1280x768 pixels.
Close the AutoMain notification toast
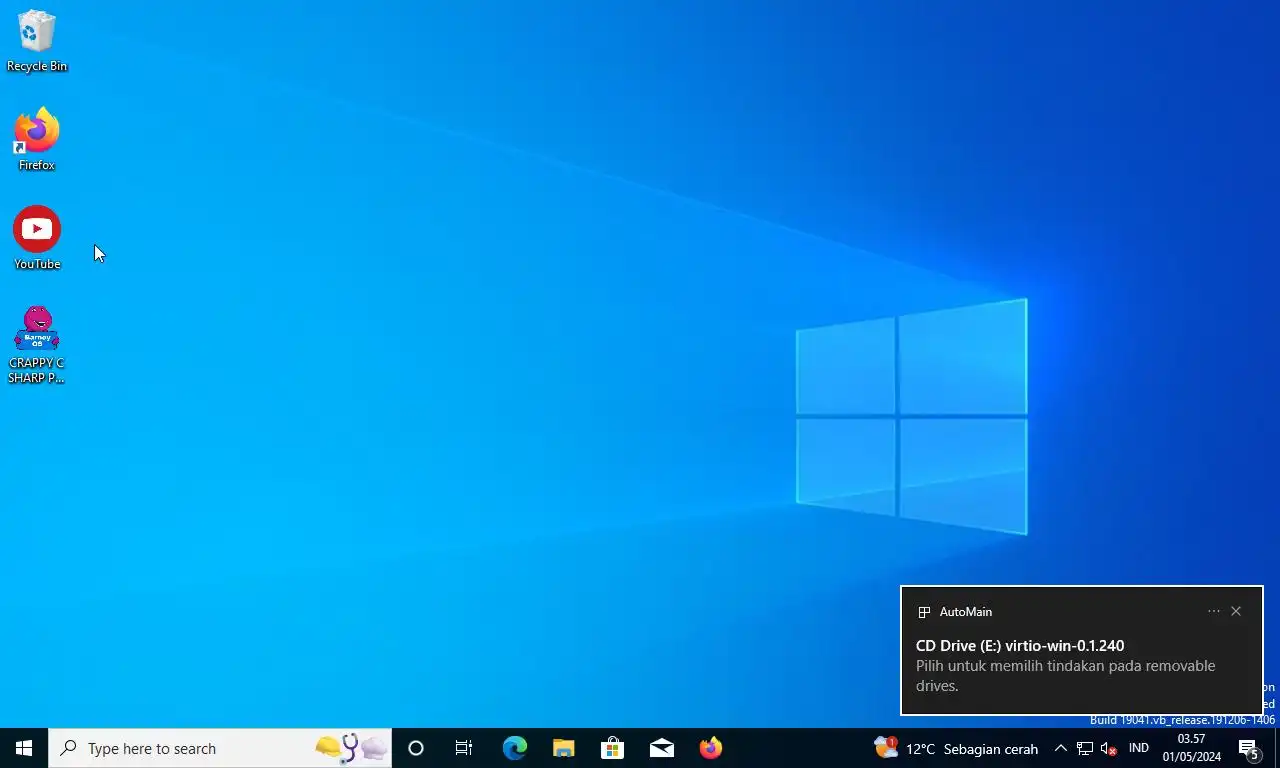(1236, 611)
